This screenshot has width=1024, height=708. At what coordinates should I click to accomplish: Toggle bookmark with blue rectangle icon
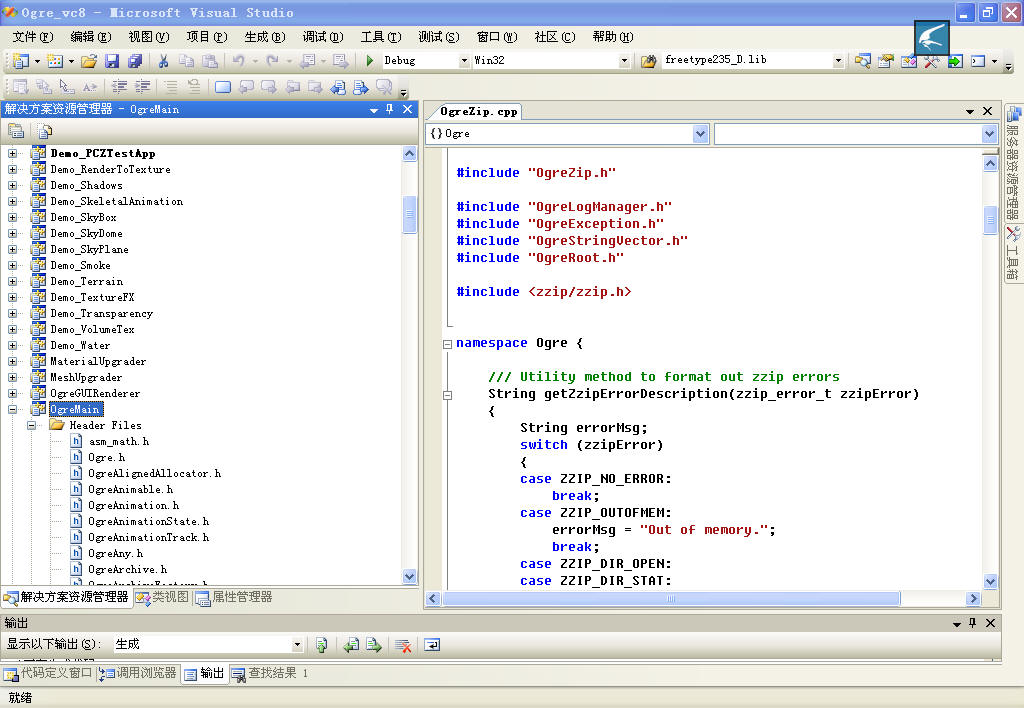[x=223, y=86]
